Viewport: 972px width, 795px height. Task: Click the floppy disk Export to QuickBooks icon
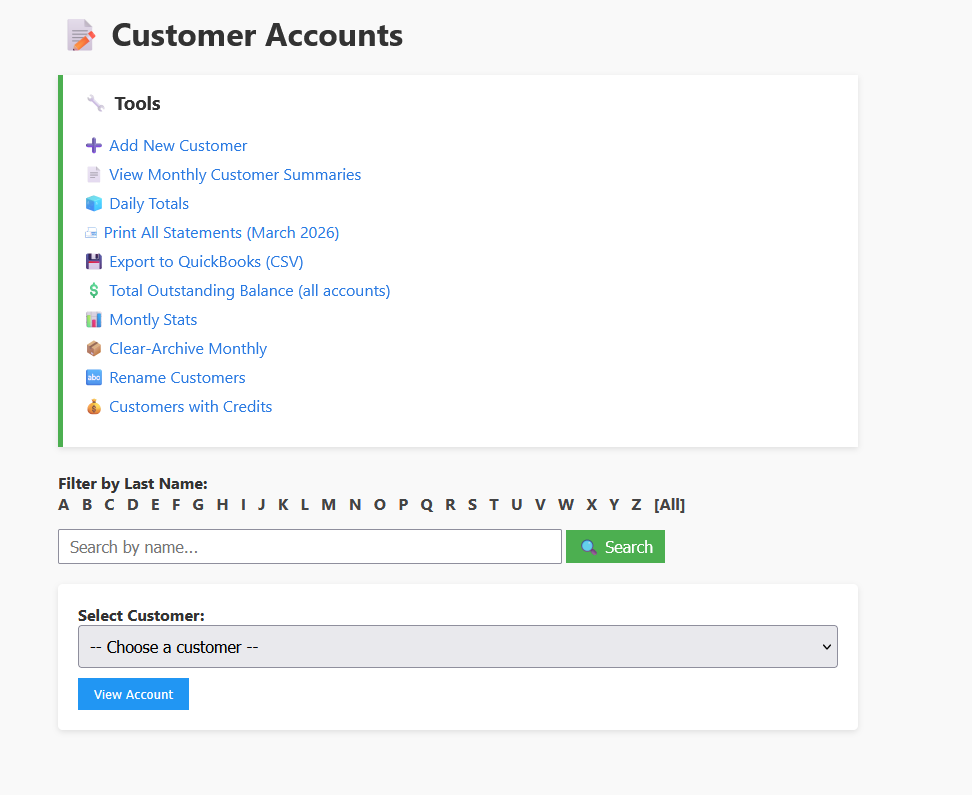click(x=94, y=262)
